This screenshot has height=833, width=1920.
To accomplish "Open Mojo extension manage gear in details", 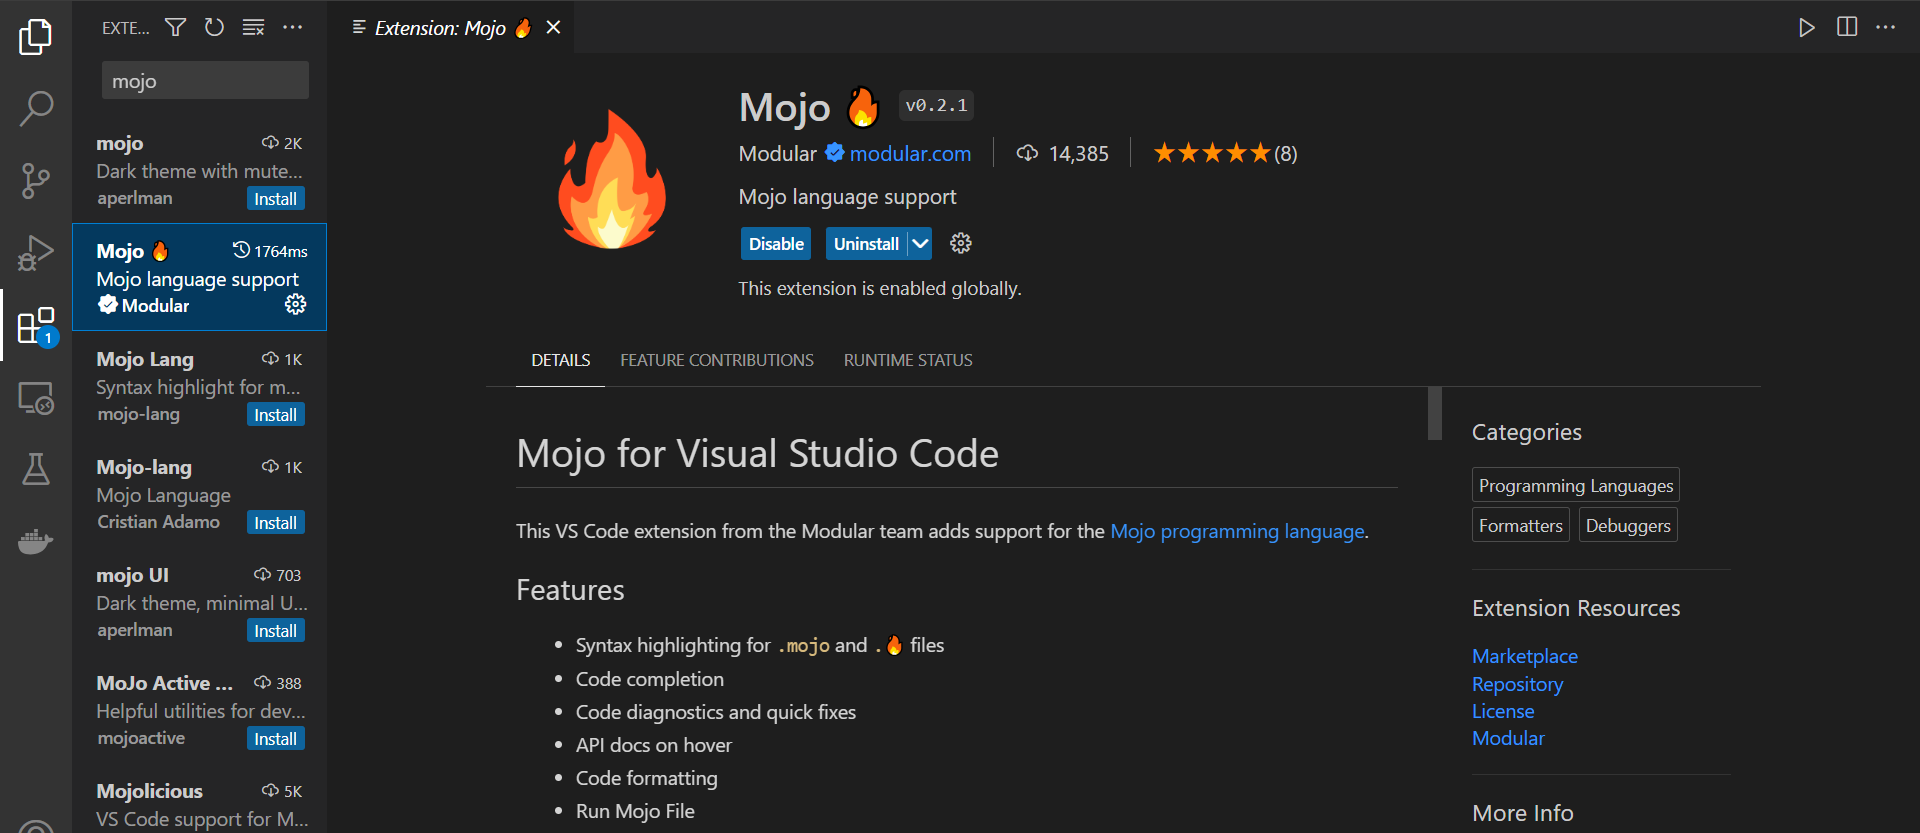I will pyautogui.click(x=961, y=244).
